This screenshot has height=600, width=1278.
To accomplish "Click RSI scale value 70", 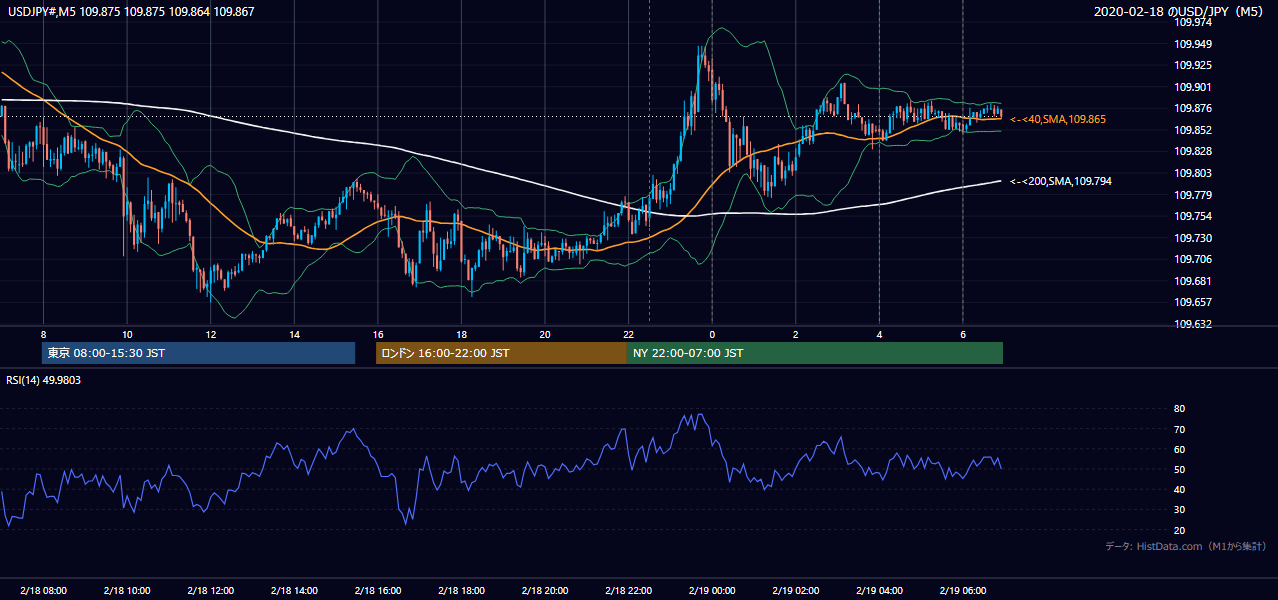I will [x=1180, y=429].
